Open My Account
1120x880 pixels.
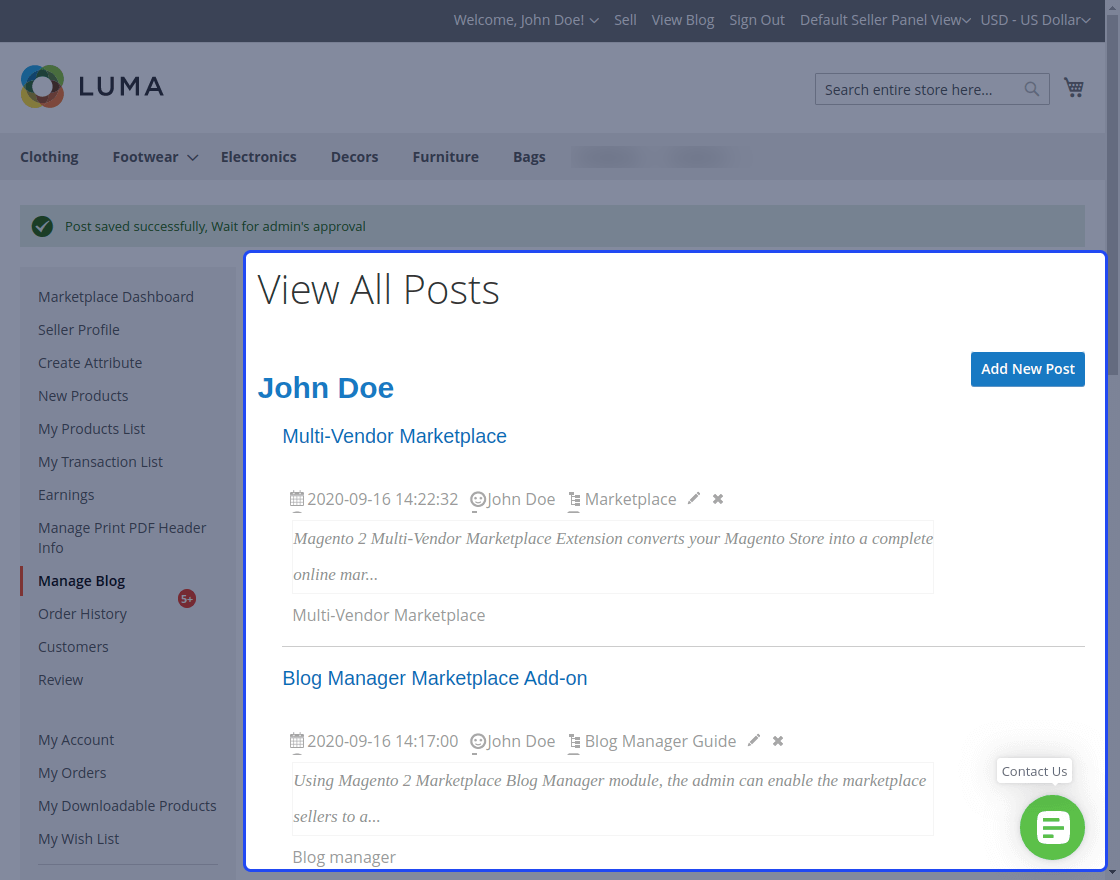(x=76, y=740)
